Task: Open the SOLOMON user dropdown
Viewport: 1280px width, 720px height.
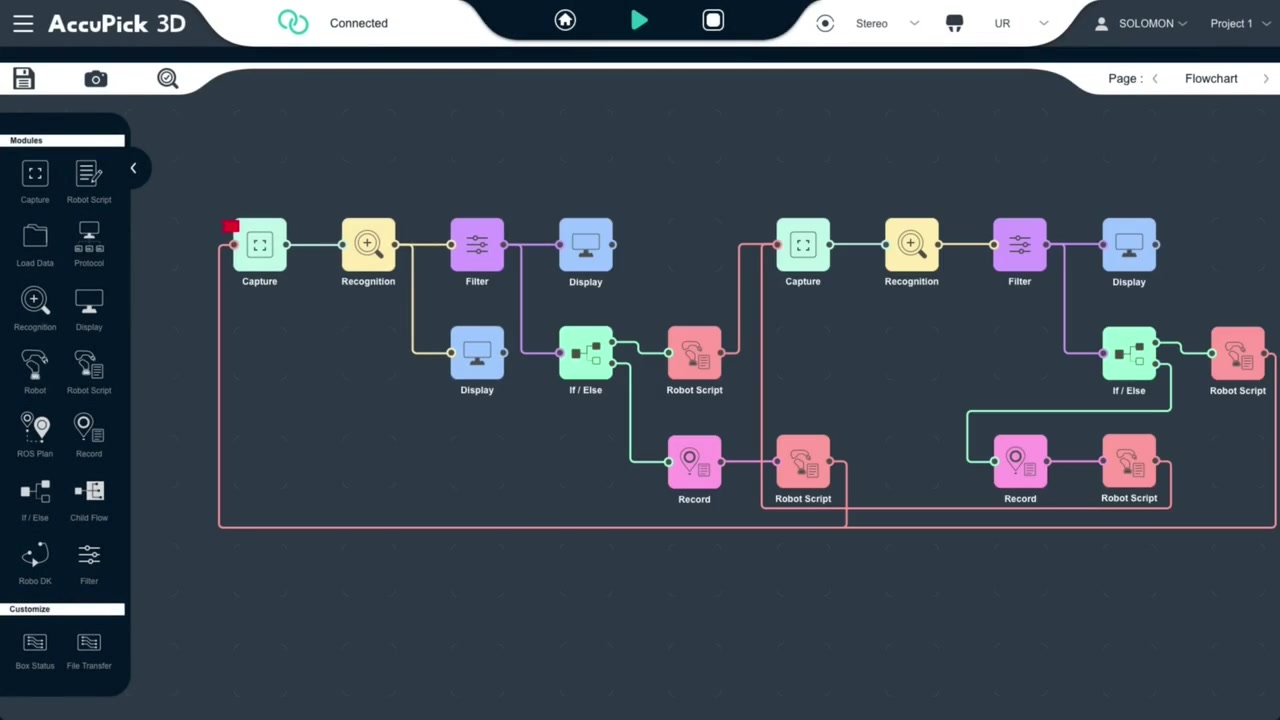Action: pos(1141,23)
